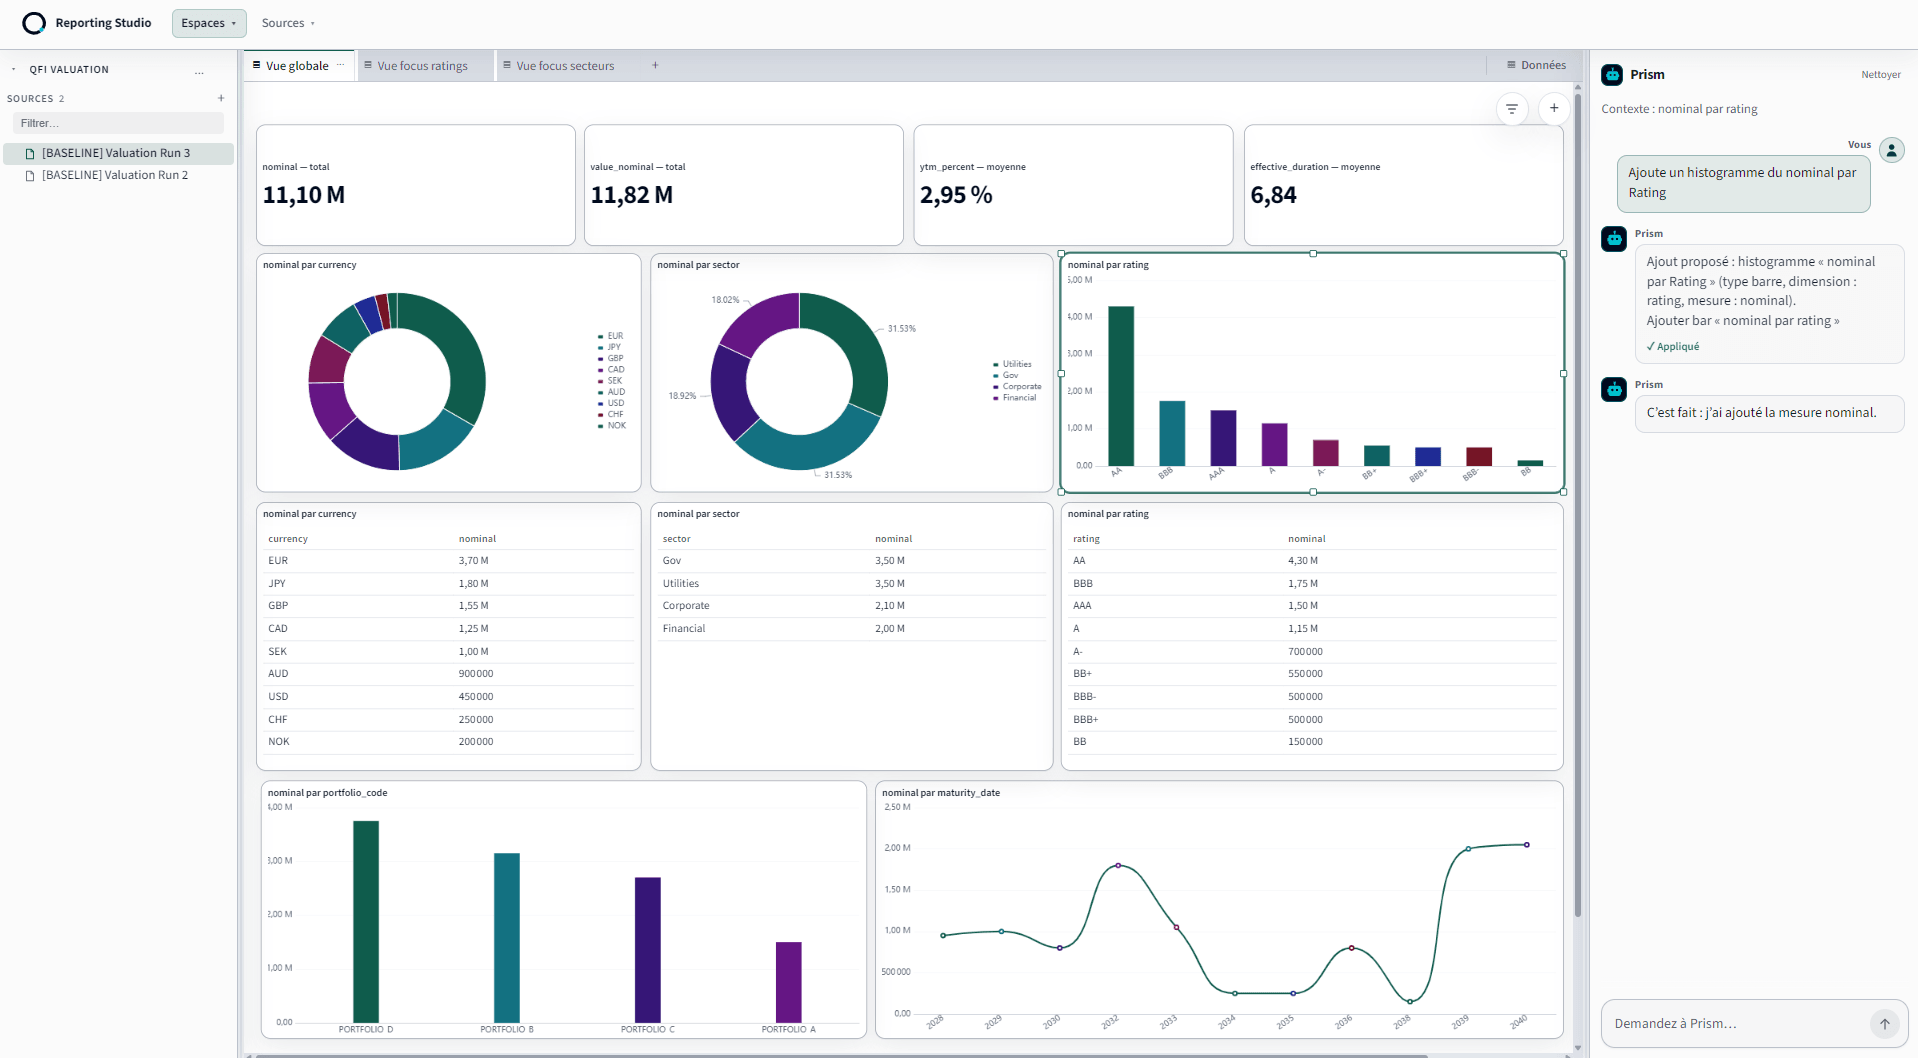
Task: Focus the Filtrer sources input
Action: pyautogui.click(x=118, y=123)
